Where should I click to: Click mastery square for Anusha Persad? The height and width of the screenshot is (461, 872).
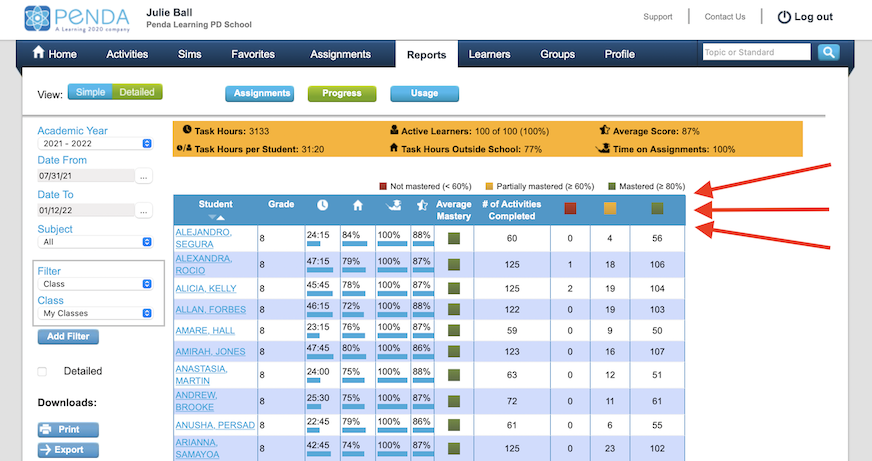coord(454,425)
